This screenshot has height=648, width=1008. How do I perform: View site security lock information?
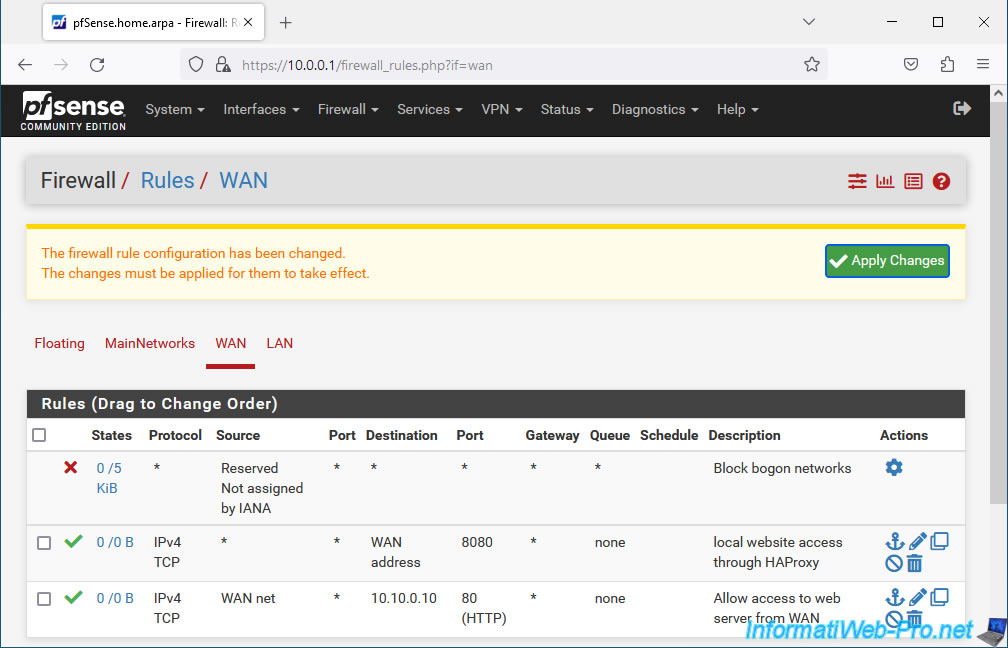pos(222,65)
